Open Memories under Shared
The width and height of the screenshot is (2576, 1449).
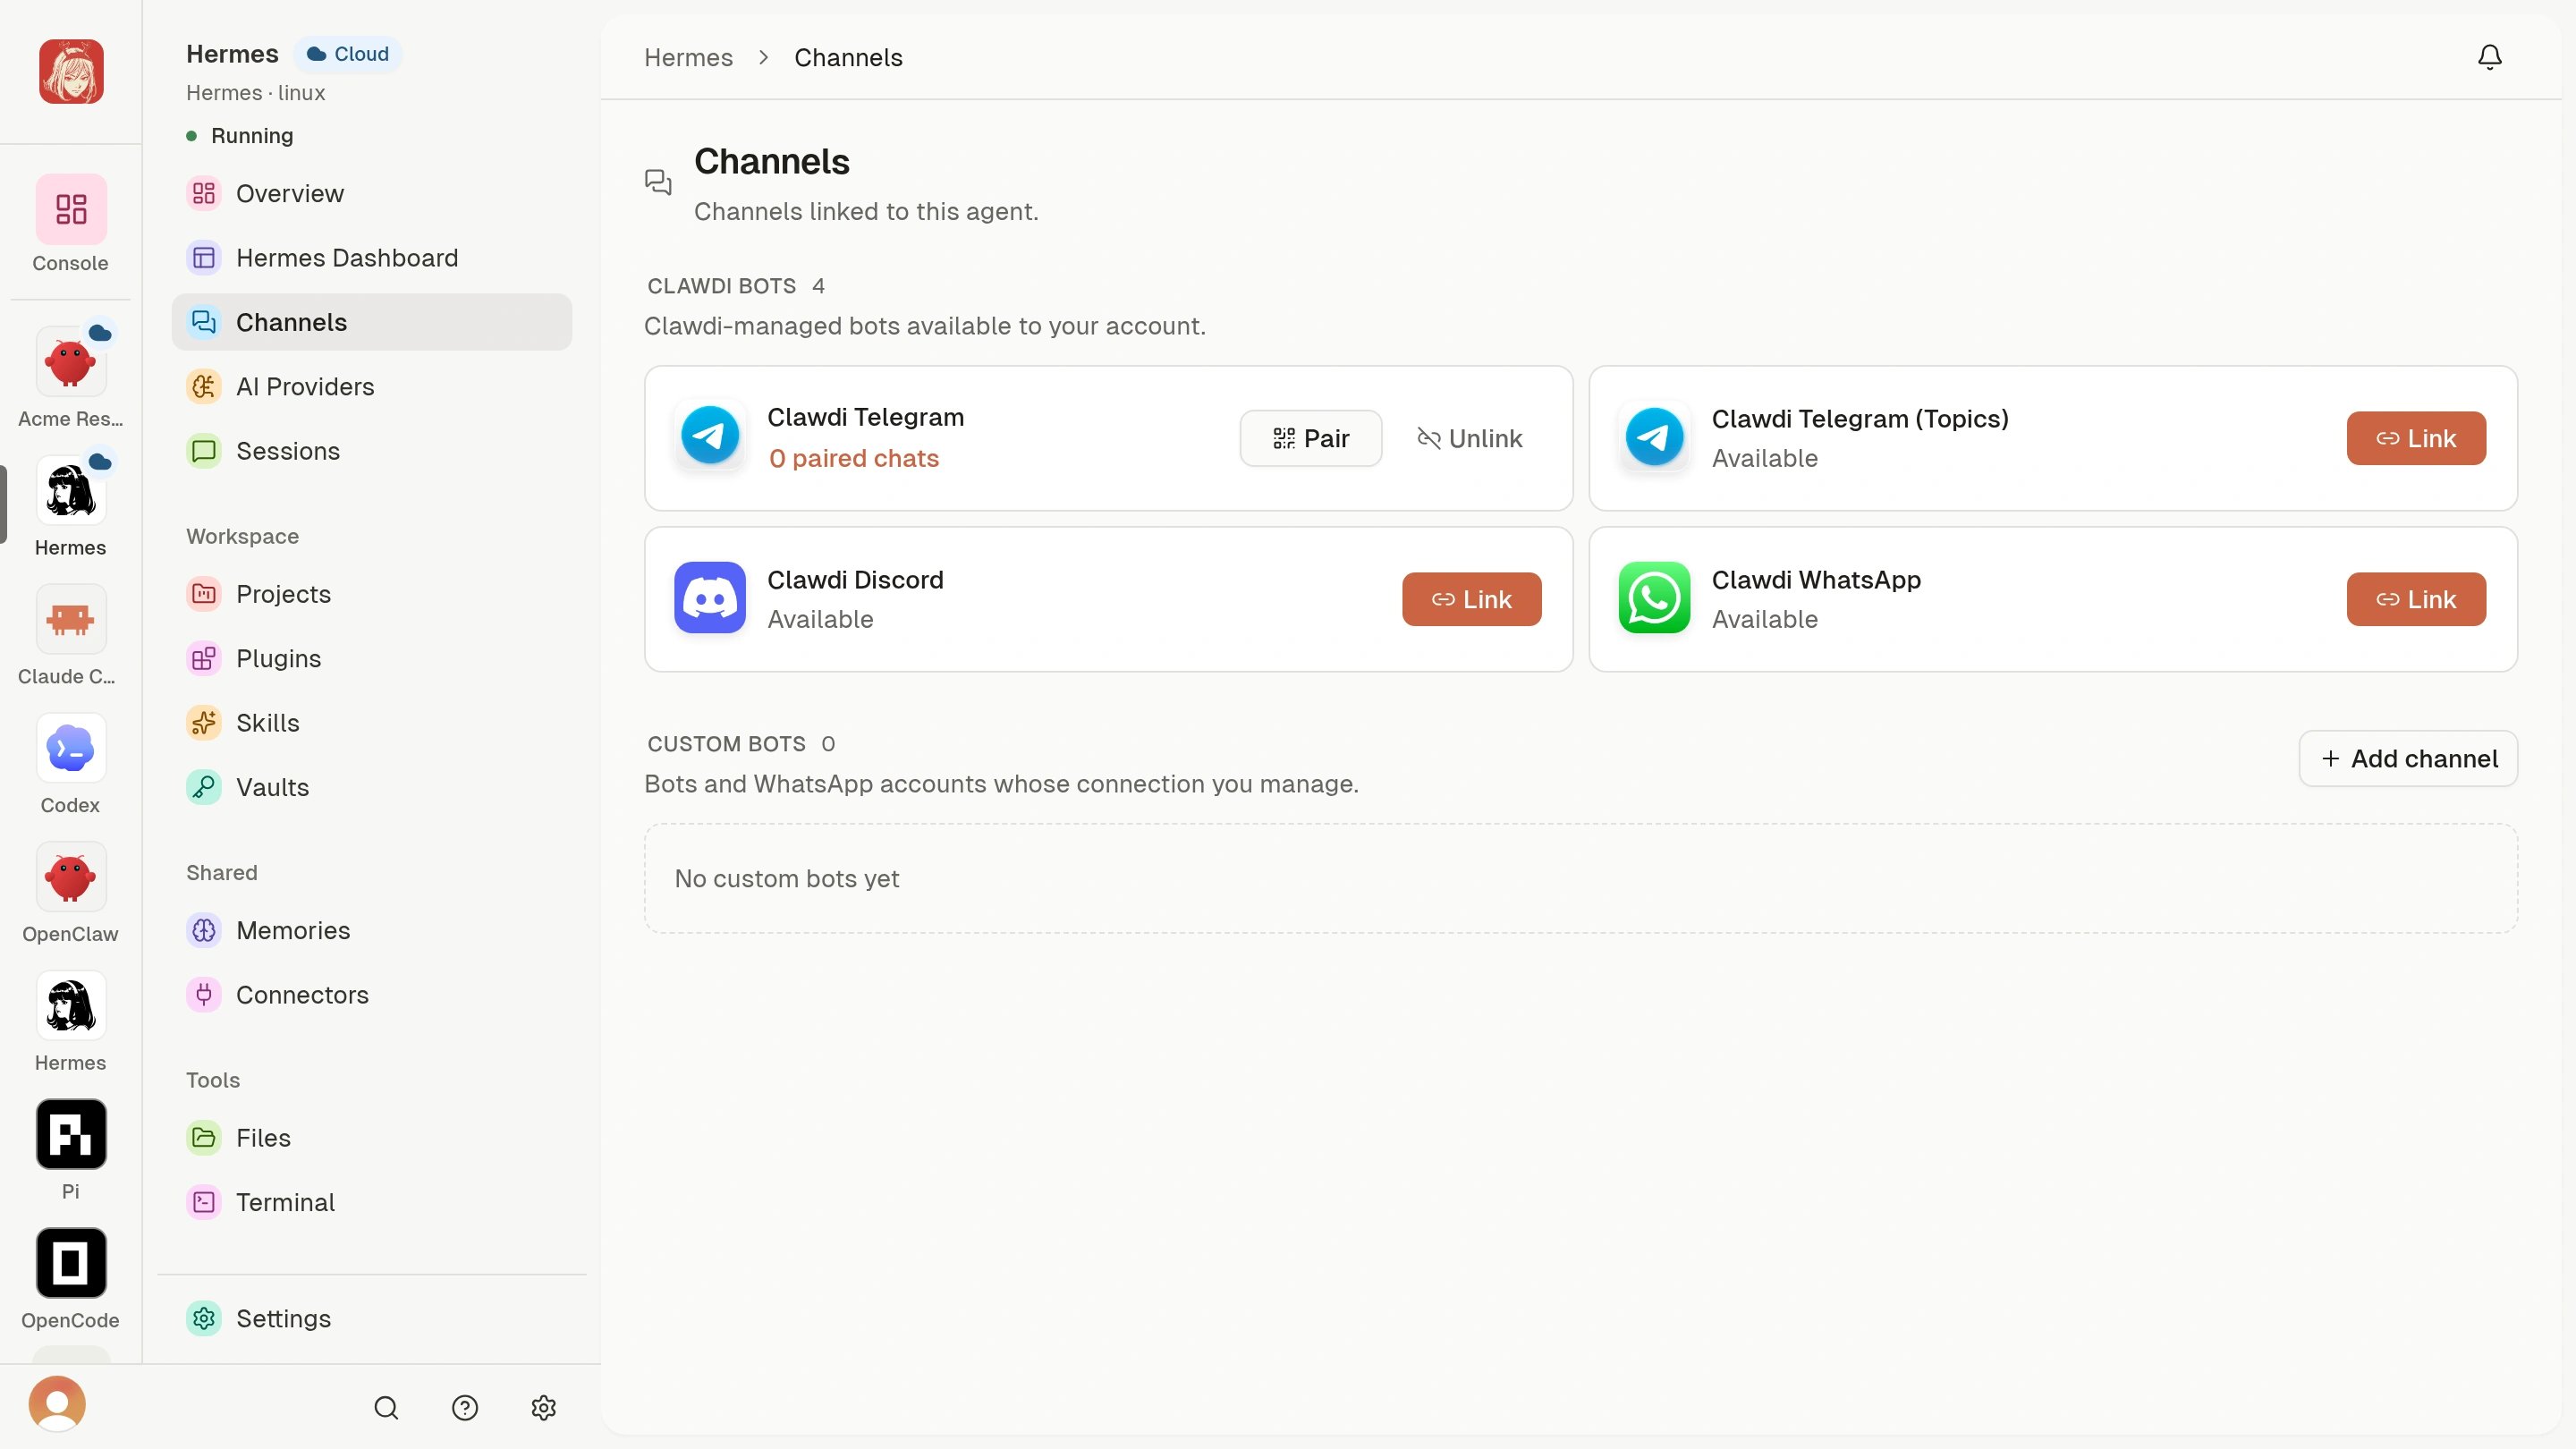[372, 931]
